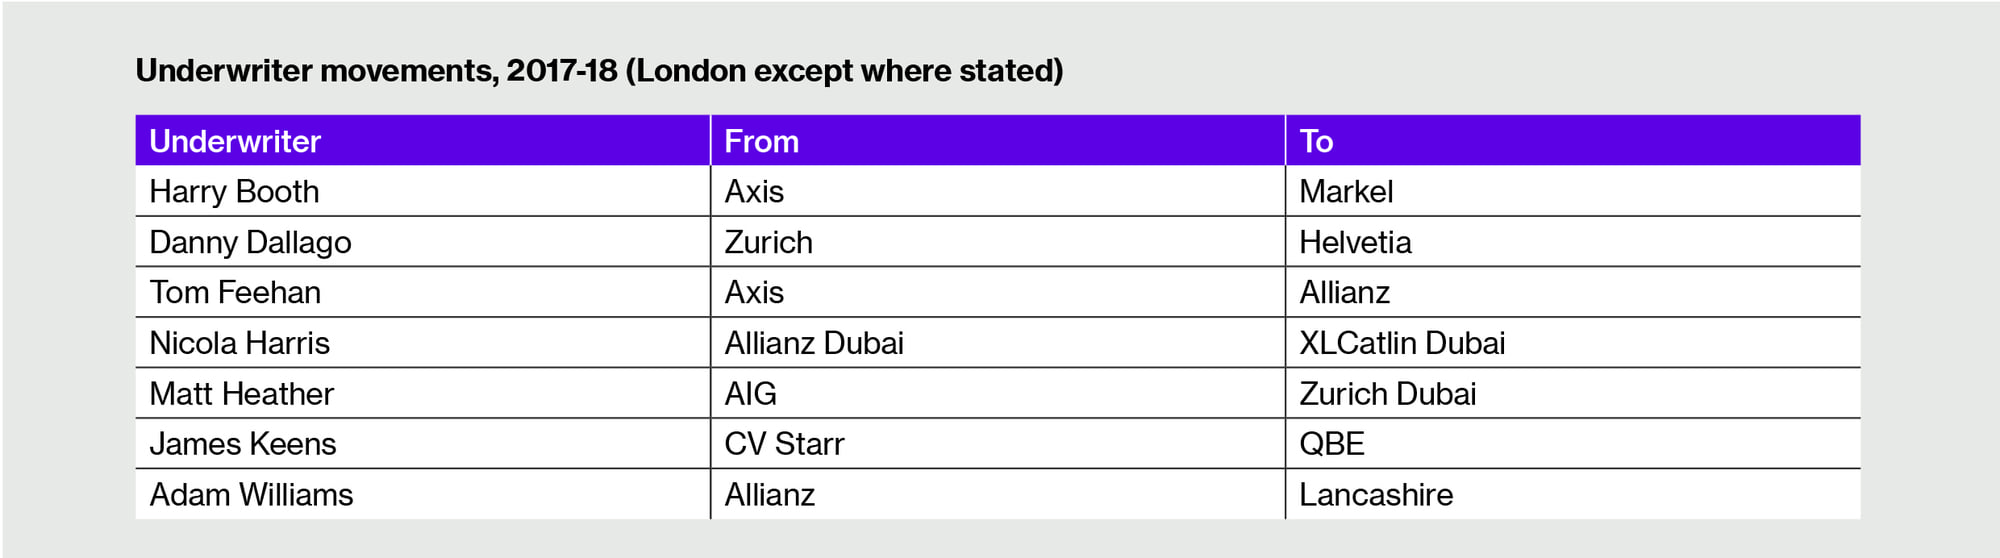Click the Underwriter movements table title
Image resolution: width=2000 pixels, height=558 pixels.
[x=599, y=71]
